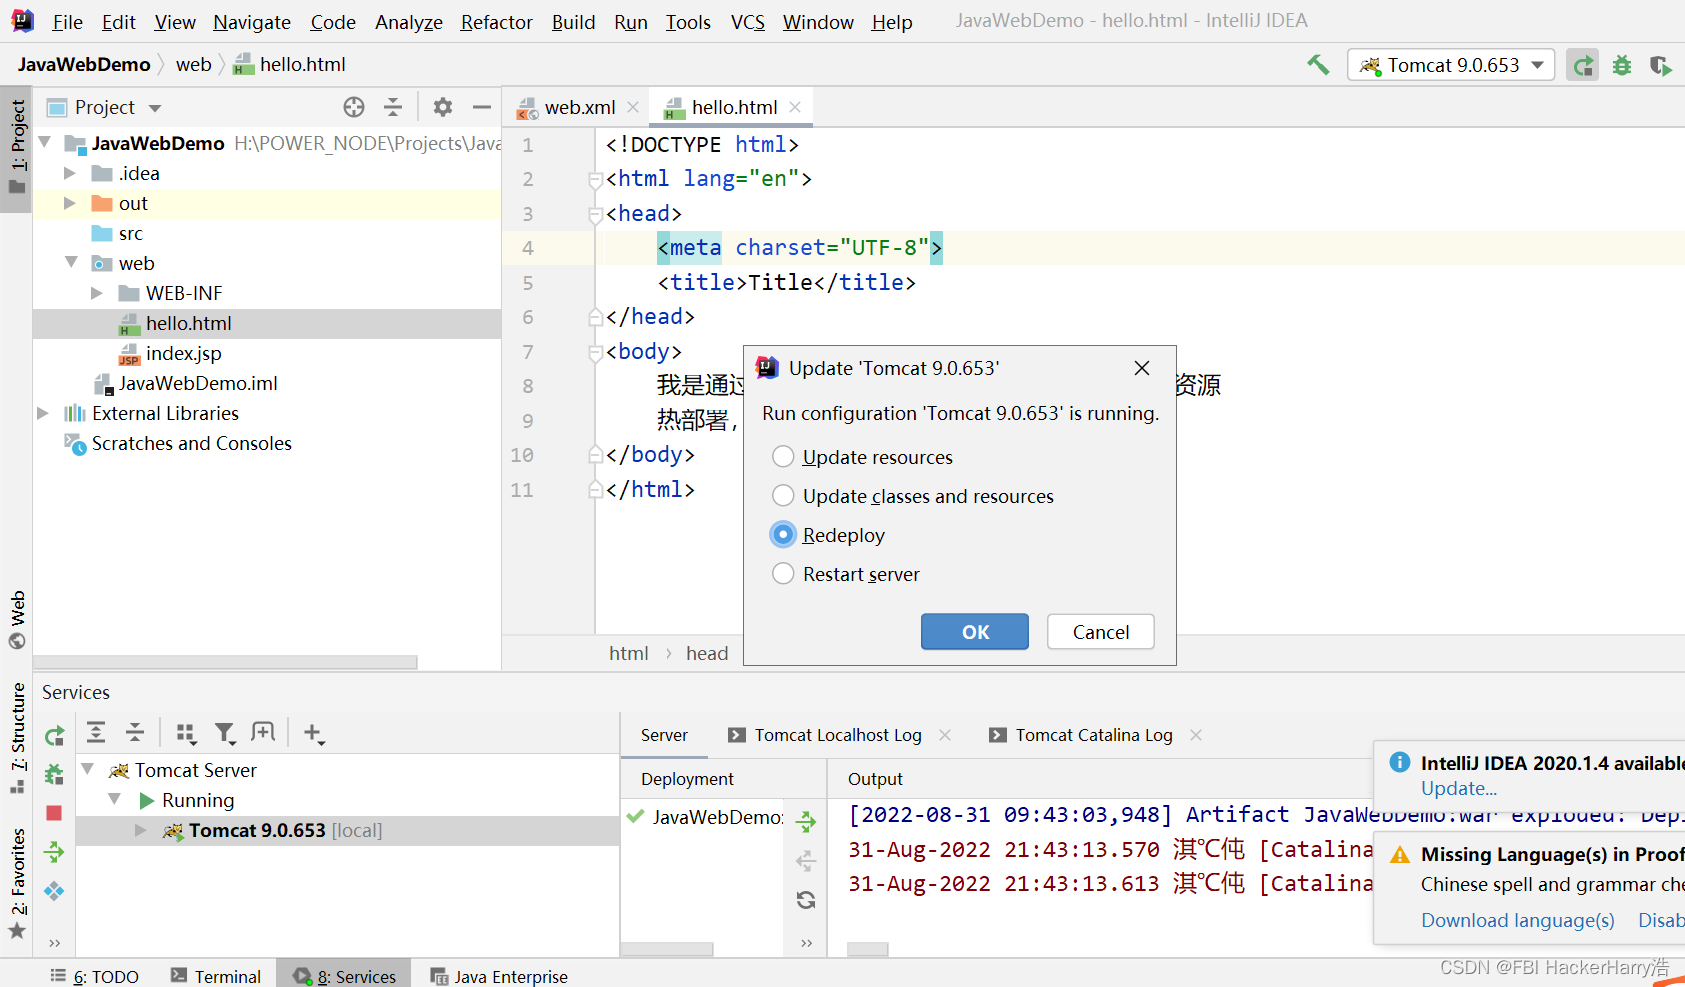Select the Restart server radio button
The width and height of the screenshot is (1685, 987).
pyautogui.click(x=783, y=574)
